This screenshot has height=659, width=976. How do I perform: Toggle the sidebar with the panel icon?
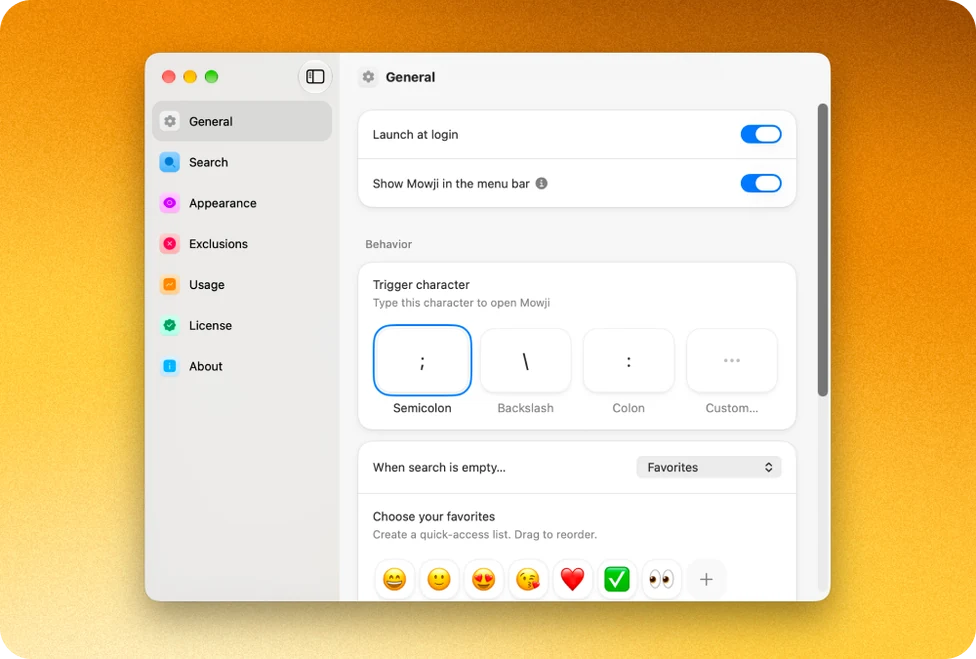click(315, 77)
